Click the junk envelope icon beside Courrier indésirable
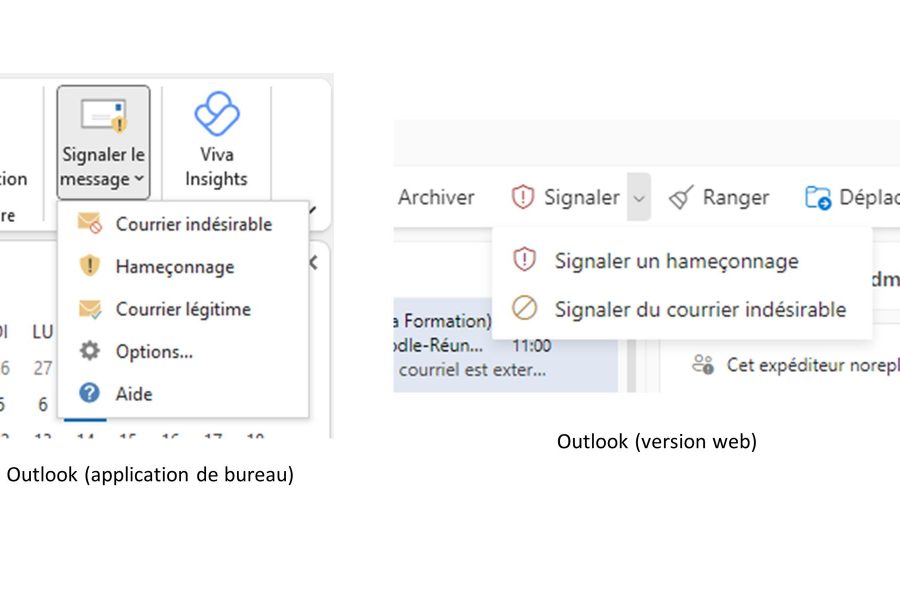The width and height of the screenshot is (900, 600). point(90,223)
